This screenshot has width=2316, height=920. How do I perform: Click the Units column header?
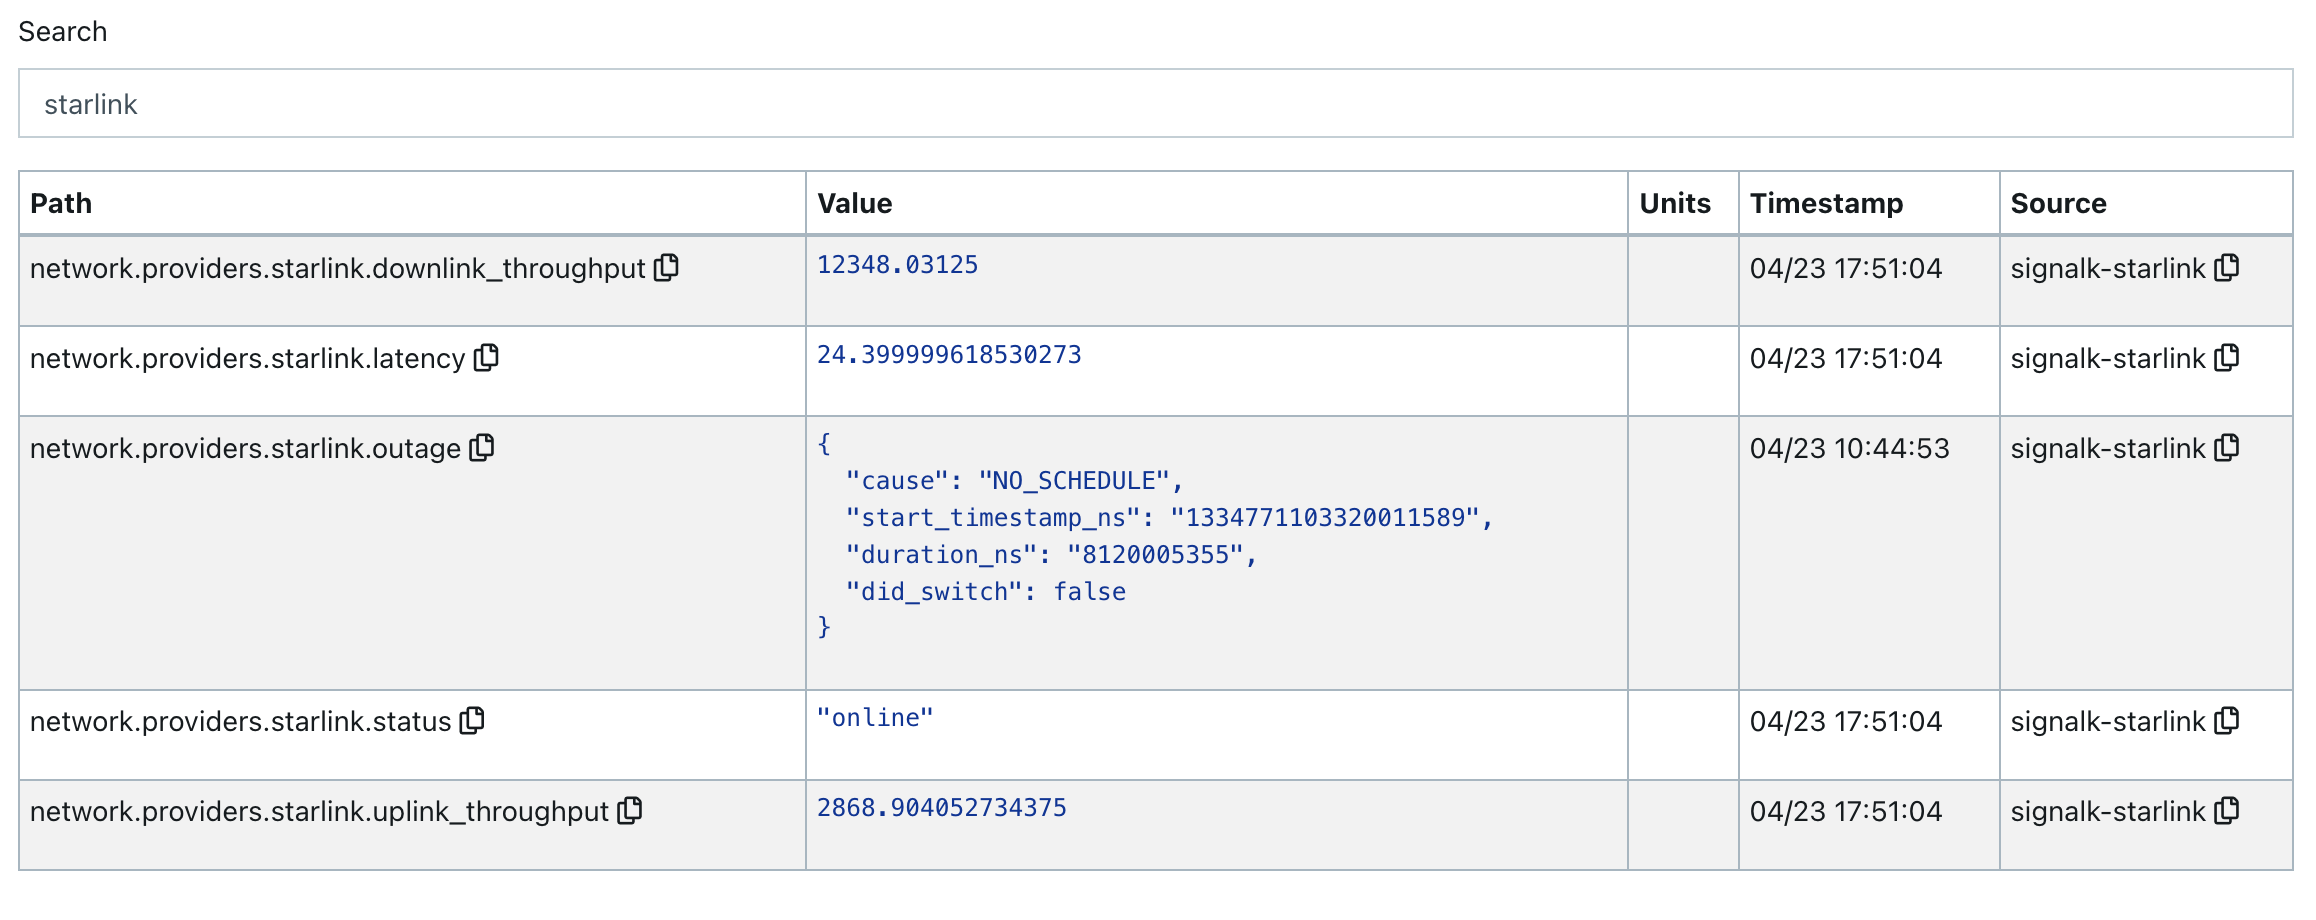point(1675,204)
